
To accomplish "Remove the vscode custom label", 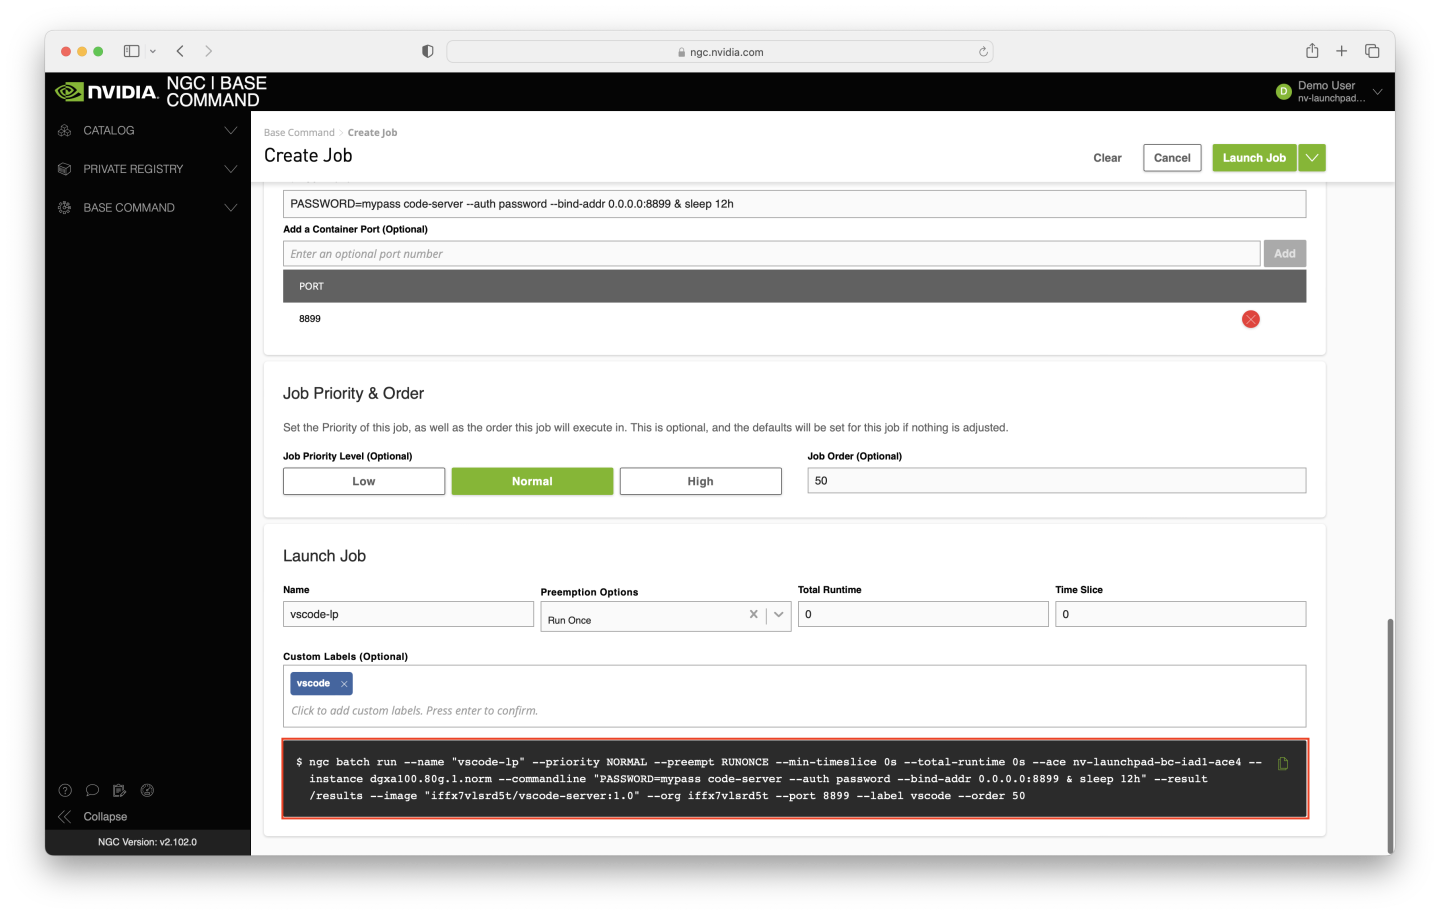I will click(344, 684).
